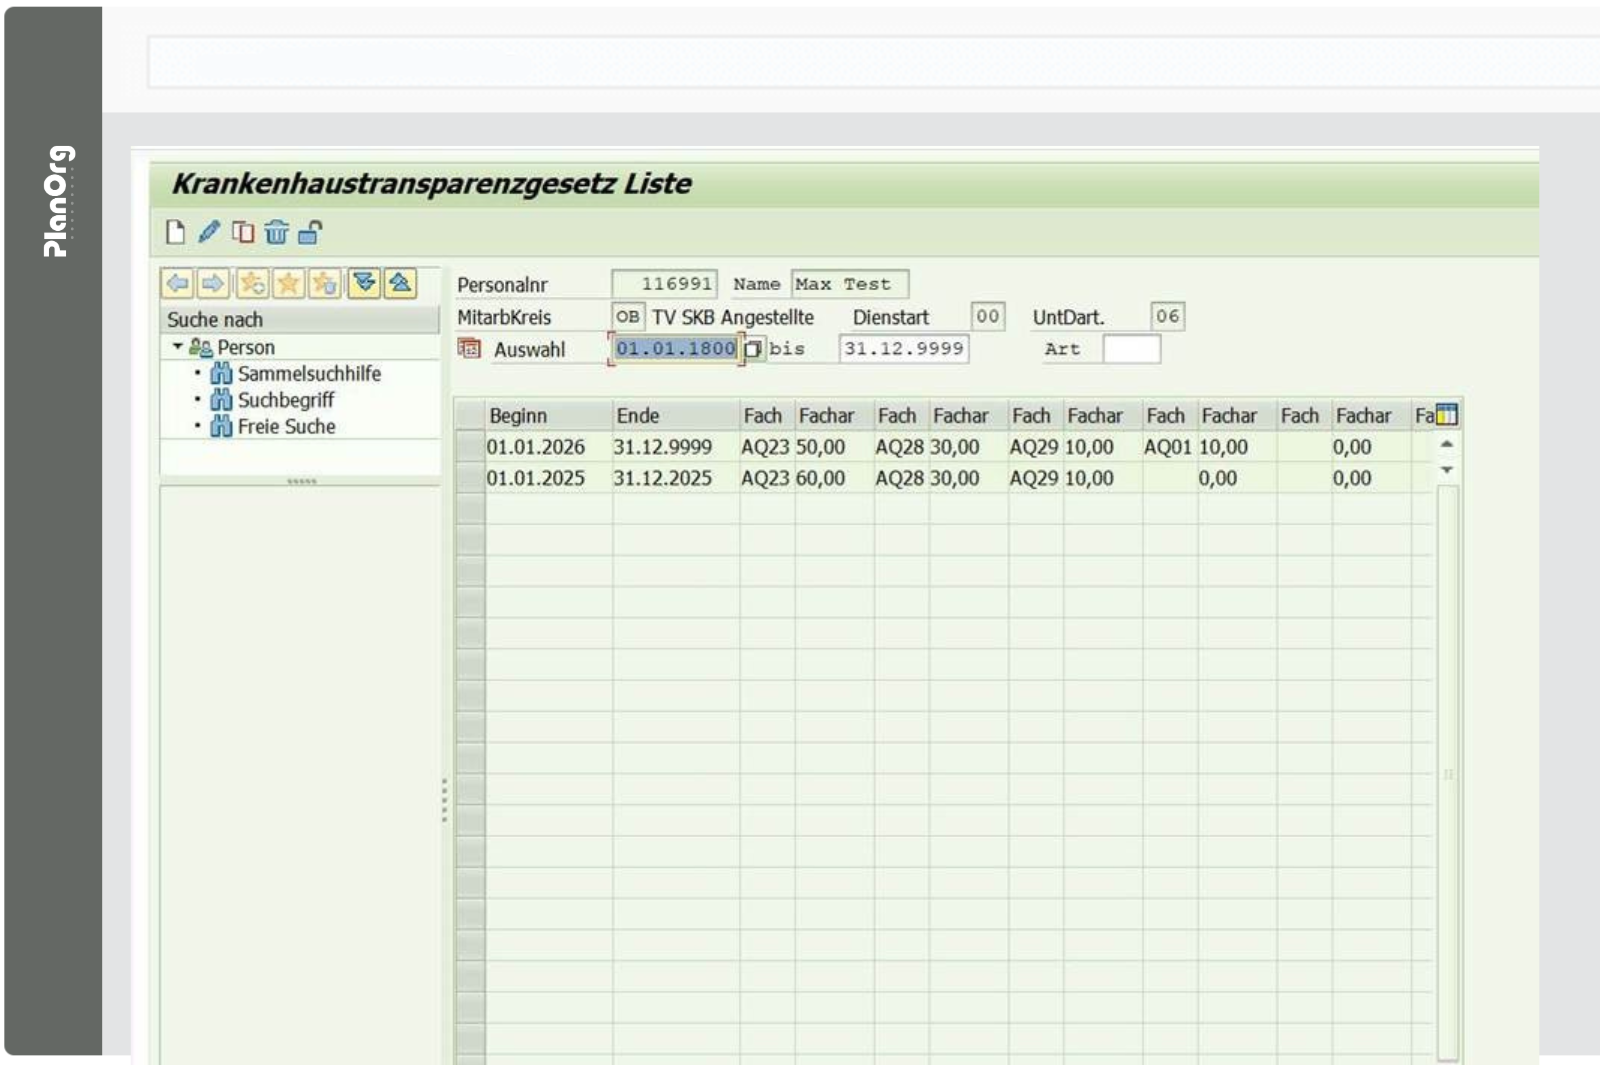
Task: Go forward with the right arrow icon
Action: [x=213, y=284]
